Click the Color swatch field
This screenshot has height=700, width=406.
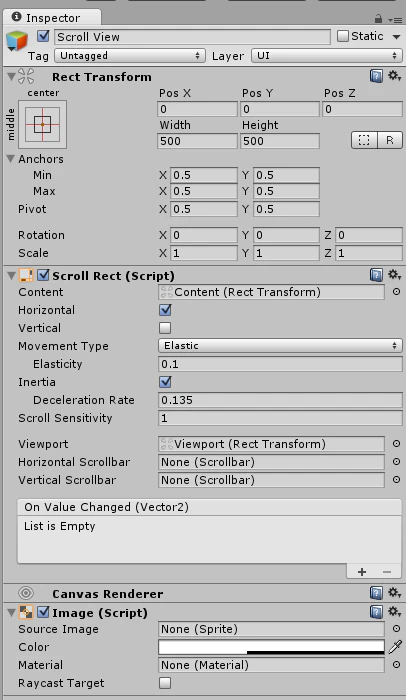point(271,647)
